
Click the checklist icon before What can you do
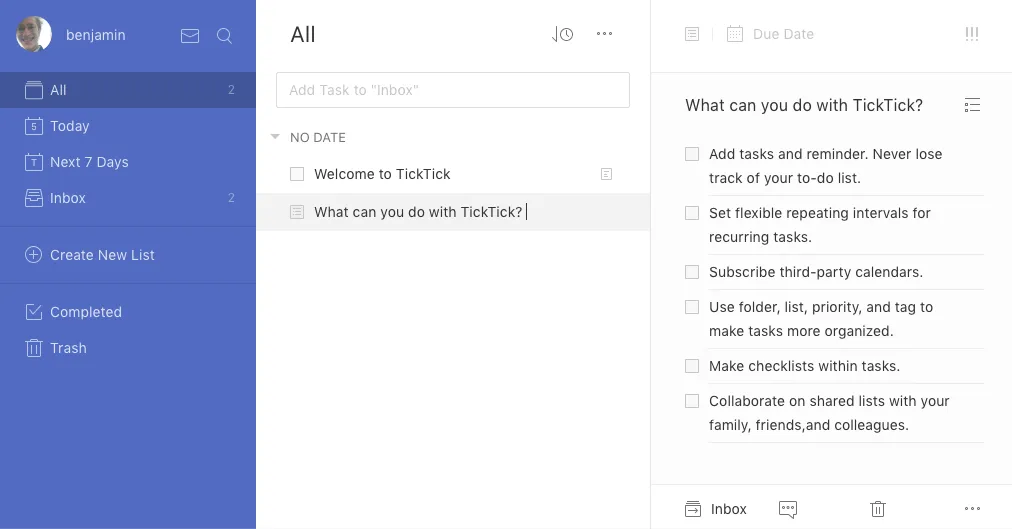[297, 212]
